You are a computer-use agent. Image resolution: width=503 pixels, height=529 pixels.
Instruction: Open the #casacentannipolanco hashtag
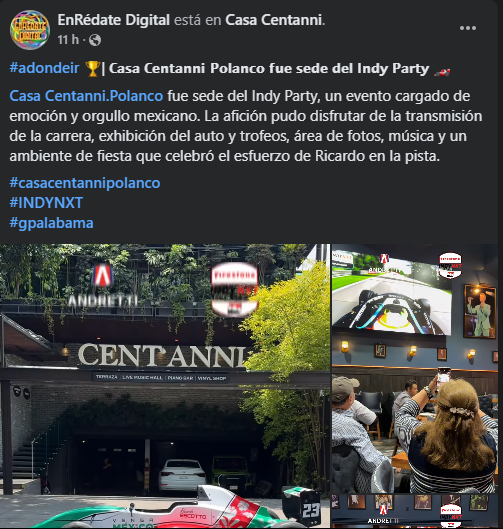tap(85, 183)
